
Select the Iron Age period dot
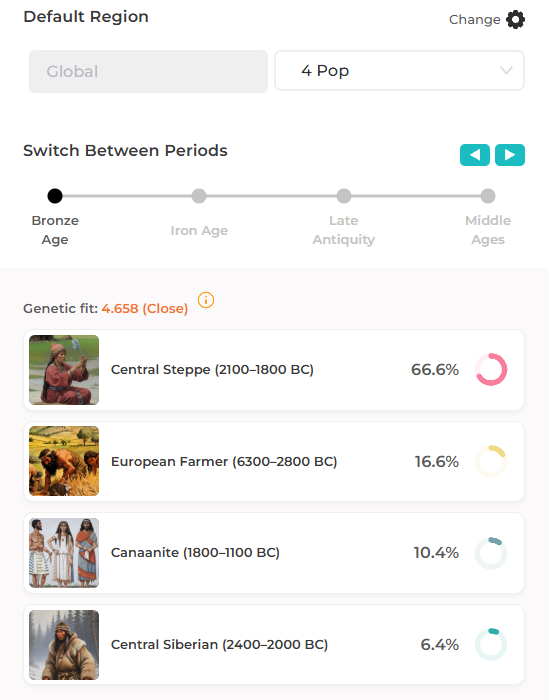199,196
